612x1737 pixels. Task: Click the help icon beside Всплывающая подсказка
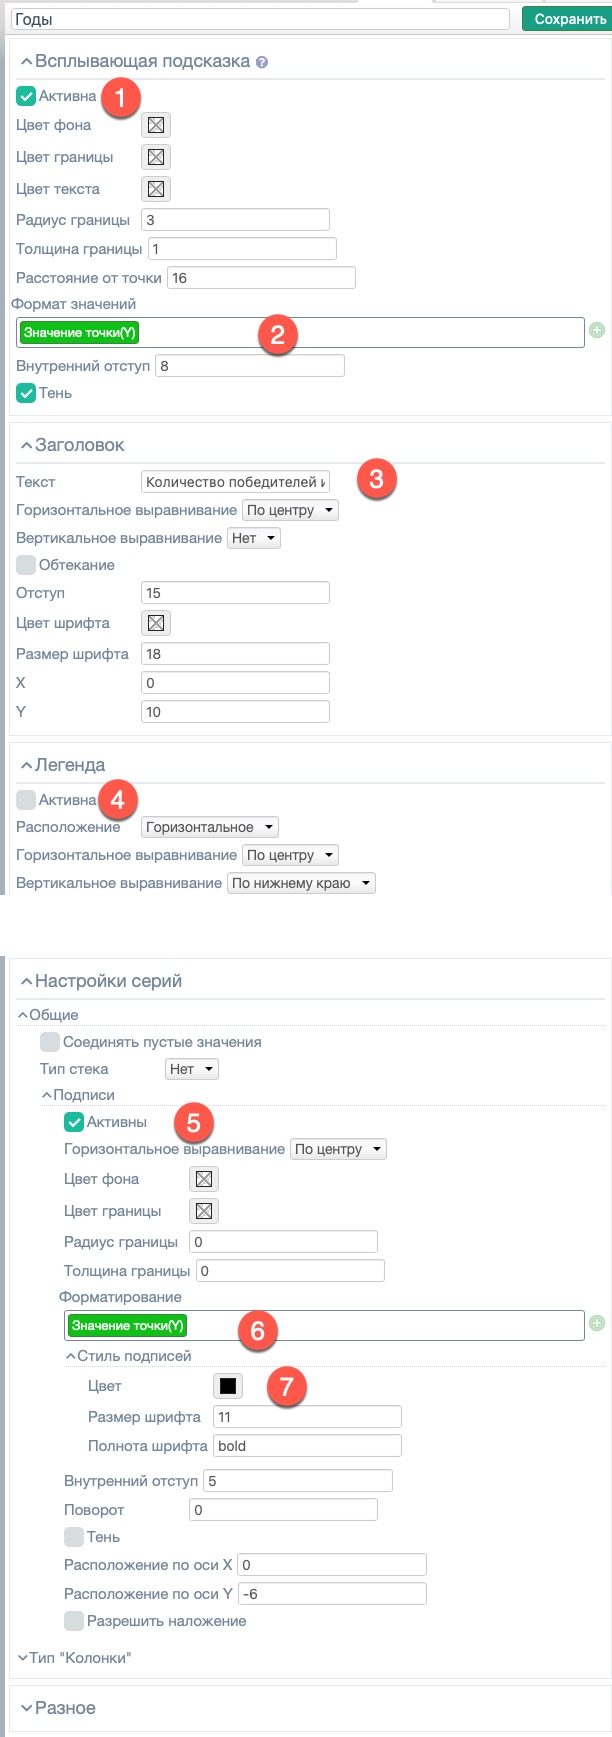[262, 62]
